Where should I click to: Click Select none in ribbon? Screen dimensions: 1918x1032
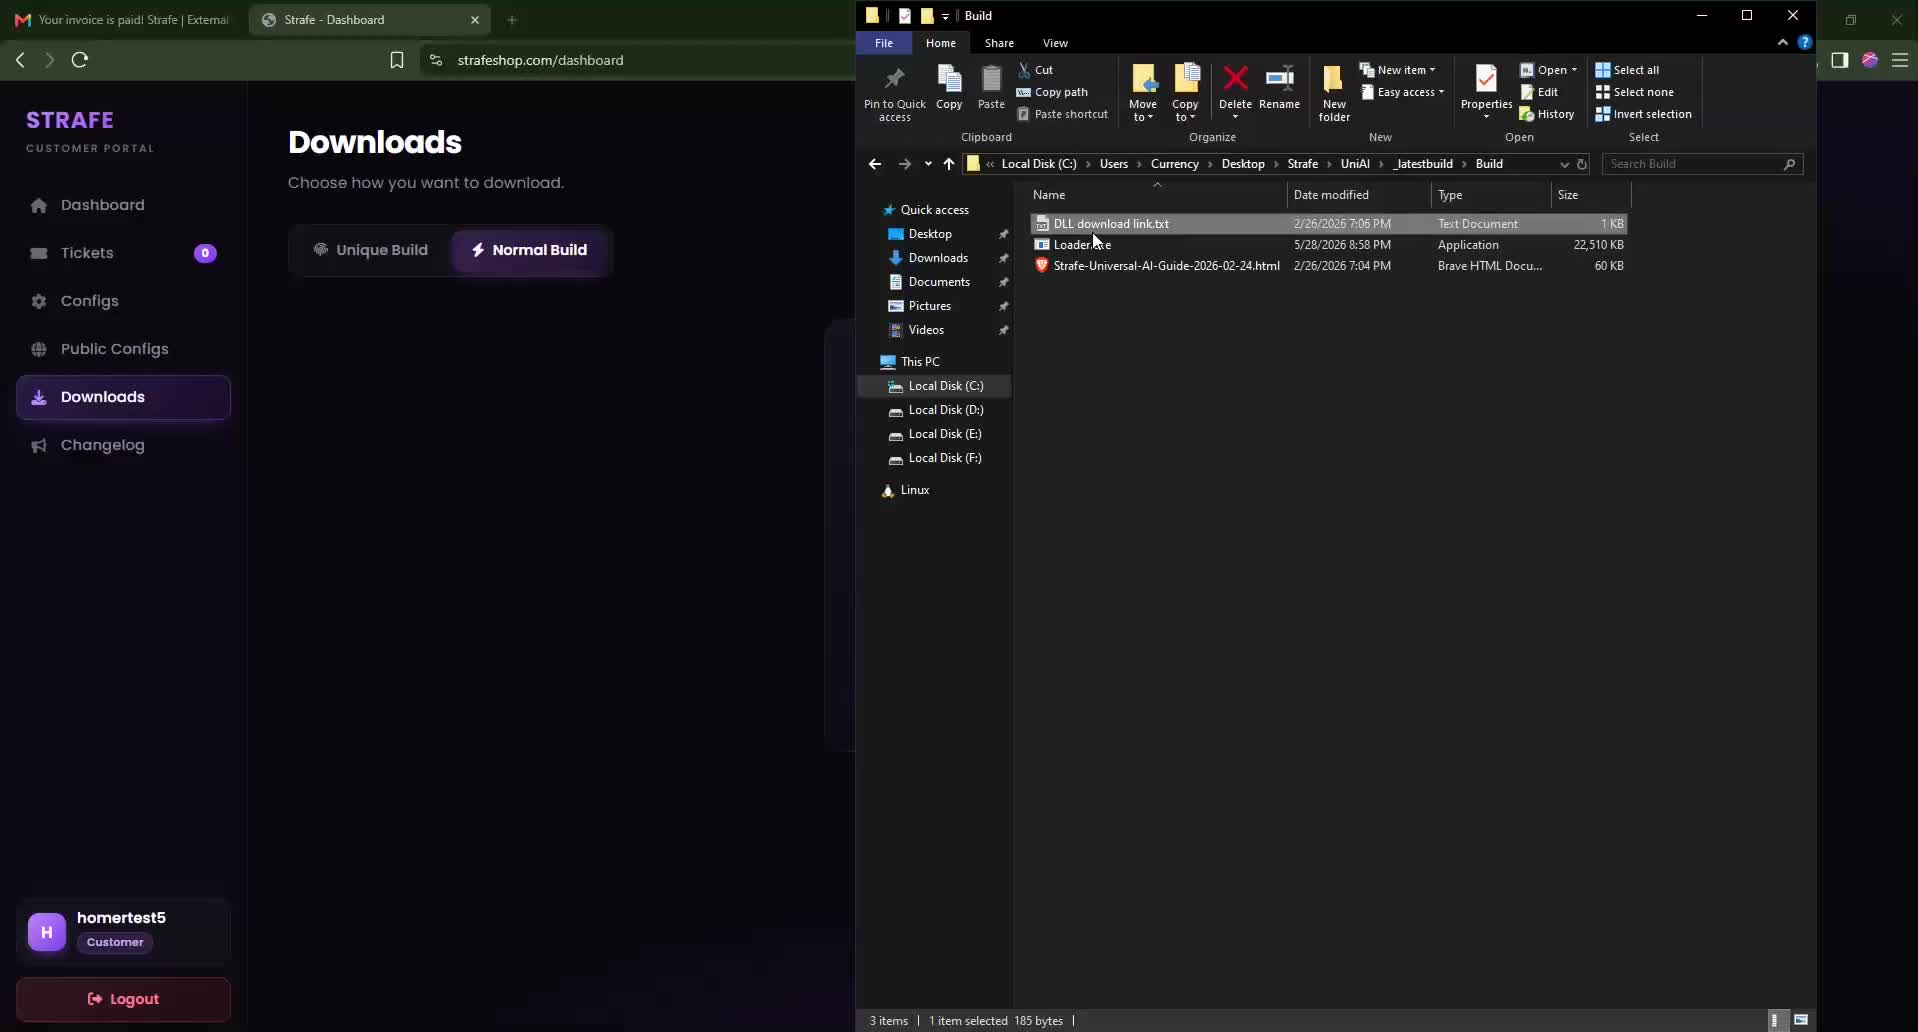(x=1634, y=92)
